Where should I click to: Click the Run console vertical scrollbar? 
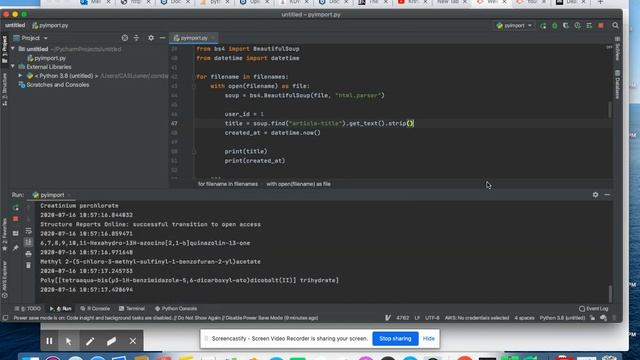point(610,293)
